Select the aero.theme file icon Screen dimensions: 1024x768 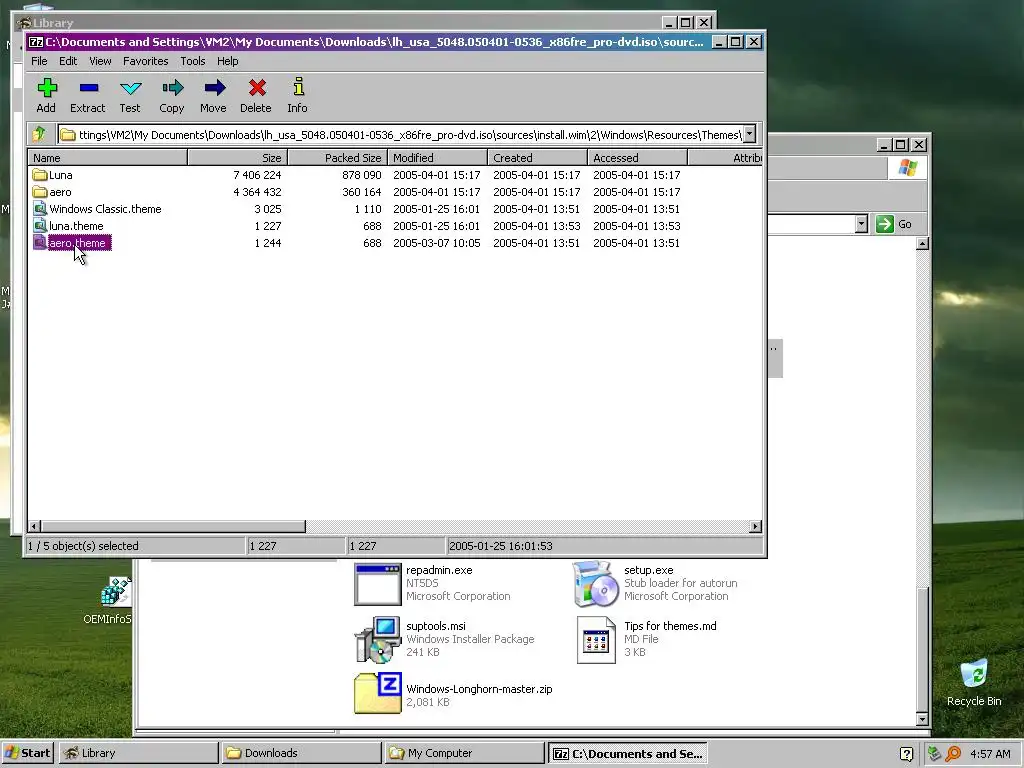(x=40, y=243)
